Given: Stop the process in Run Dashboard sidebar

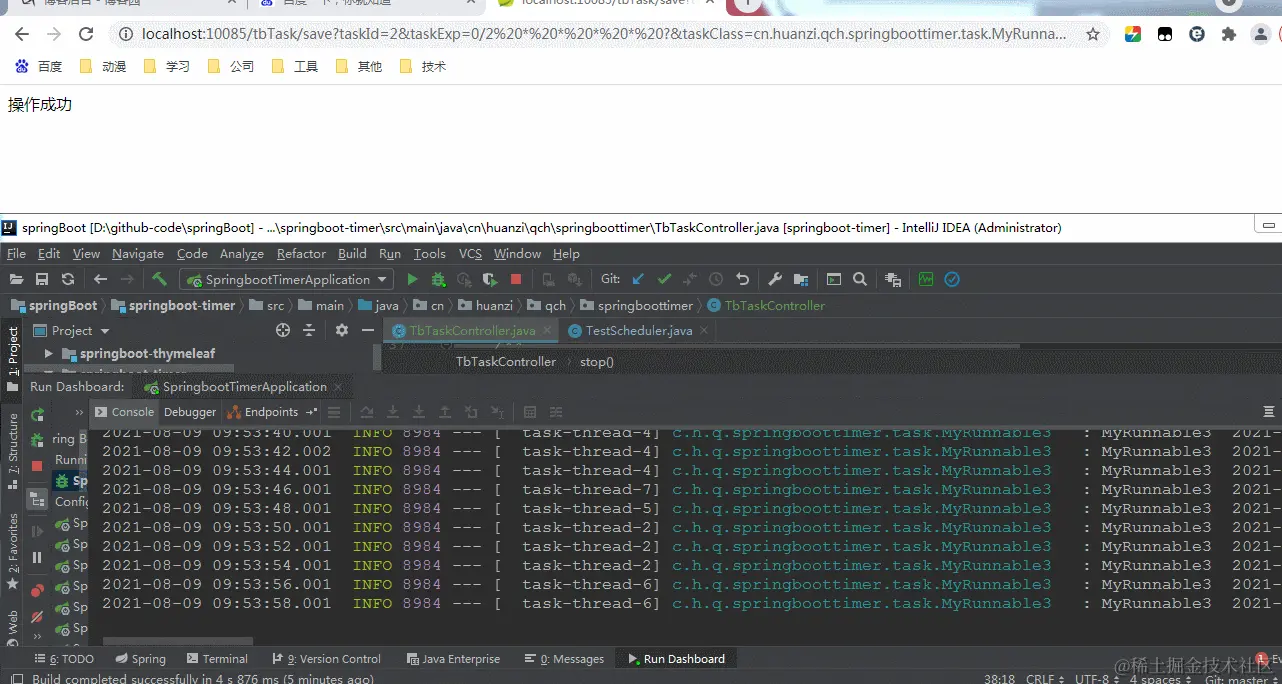Looking at the screenshot, I should 37,466.
